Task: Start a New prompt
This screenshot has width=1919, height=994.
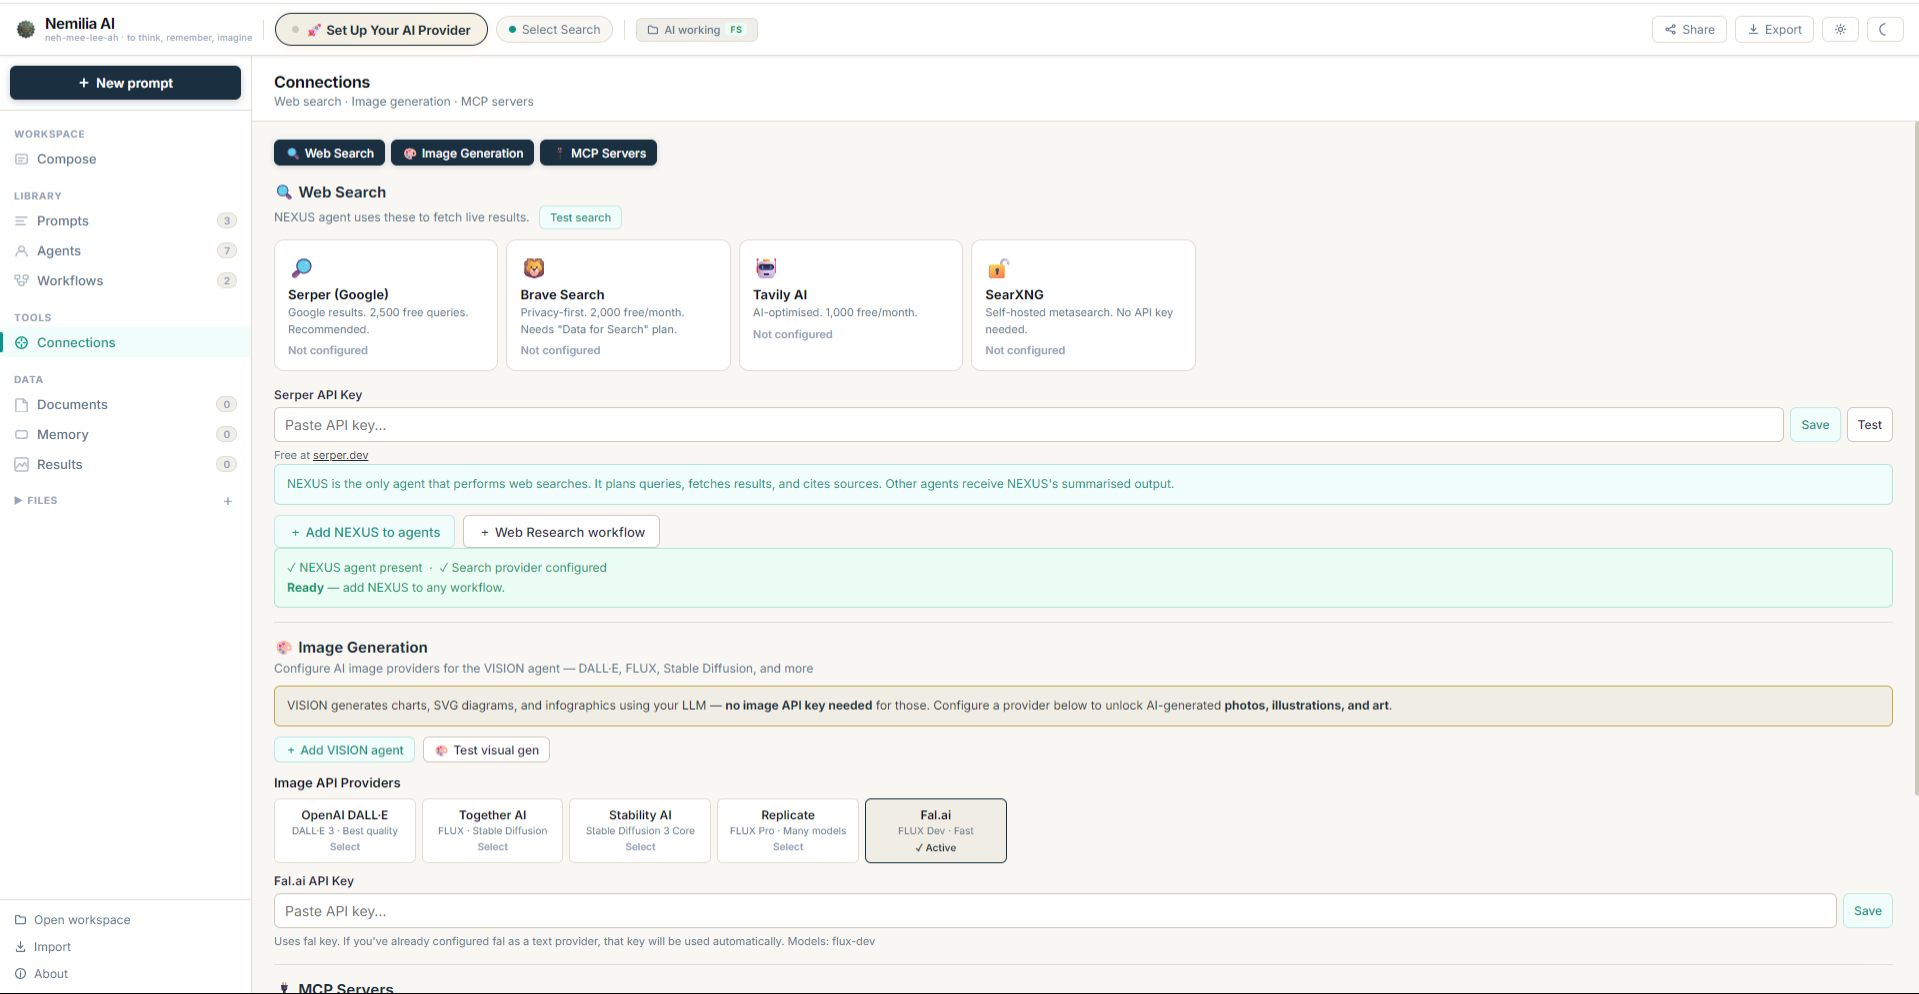Action: pos(125,83)
